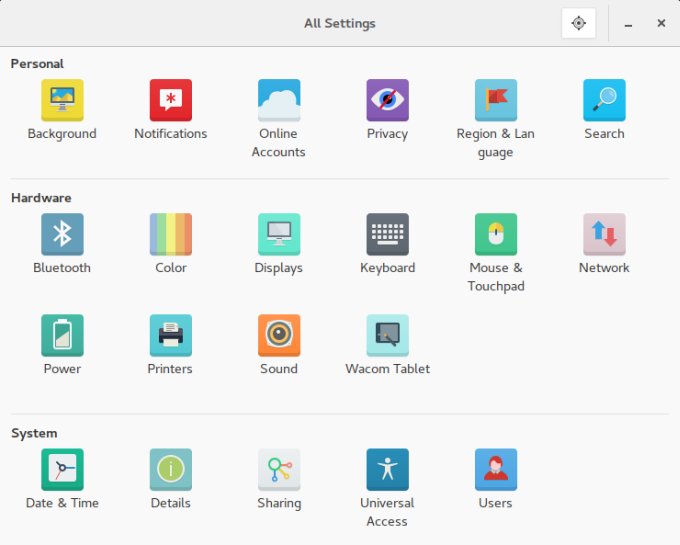Open the Region & Language flag icon
The image size is (680, 545).
[x=496, y=100]
